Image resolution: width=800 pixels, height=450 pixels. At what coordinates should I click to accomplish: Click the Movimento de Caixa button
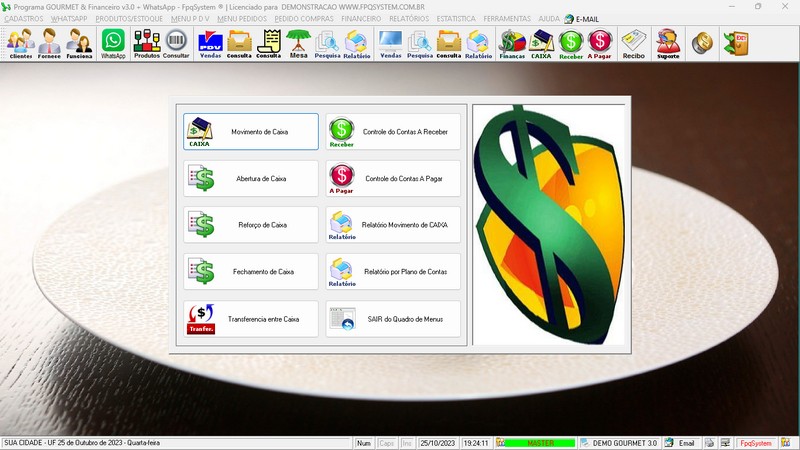(x=251, y=132)
